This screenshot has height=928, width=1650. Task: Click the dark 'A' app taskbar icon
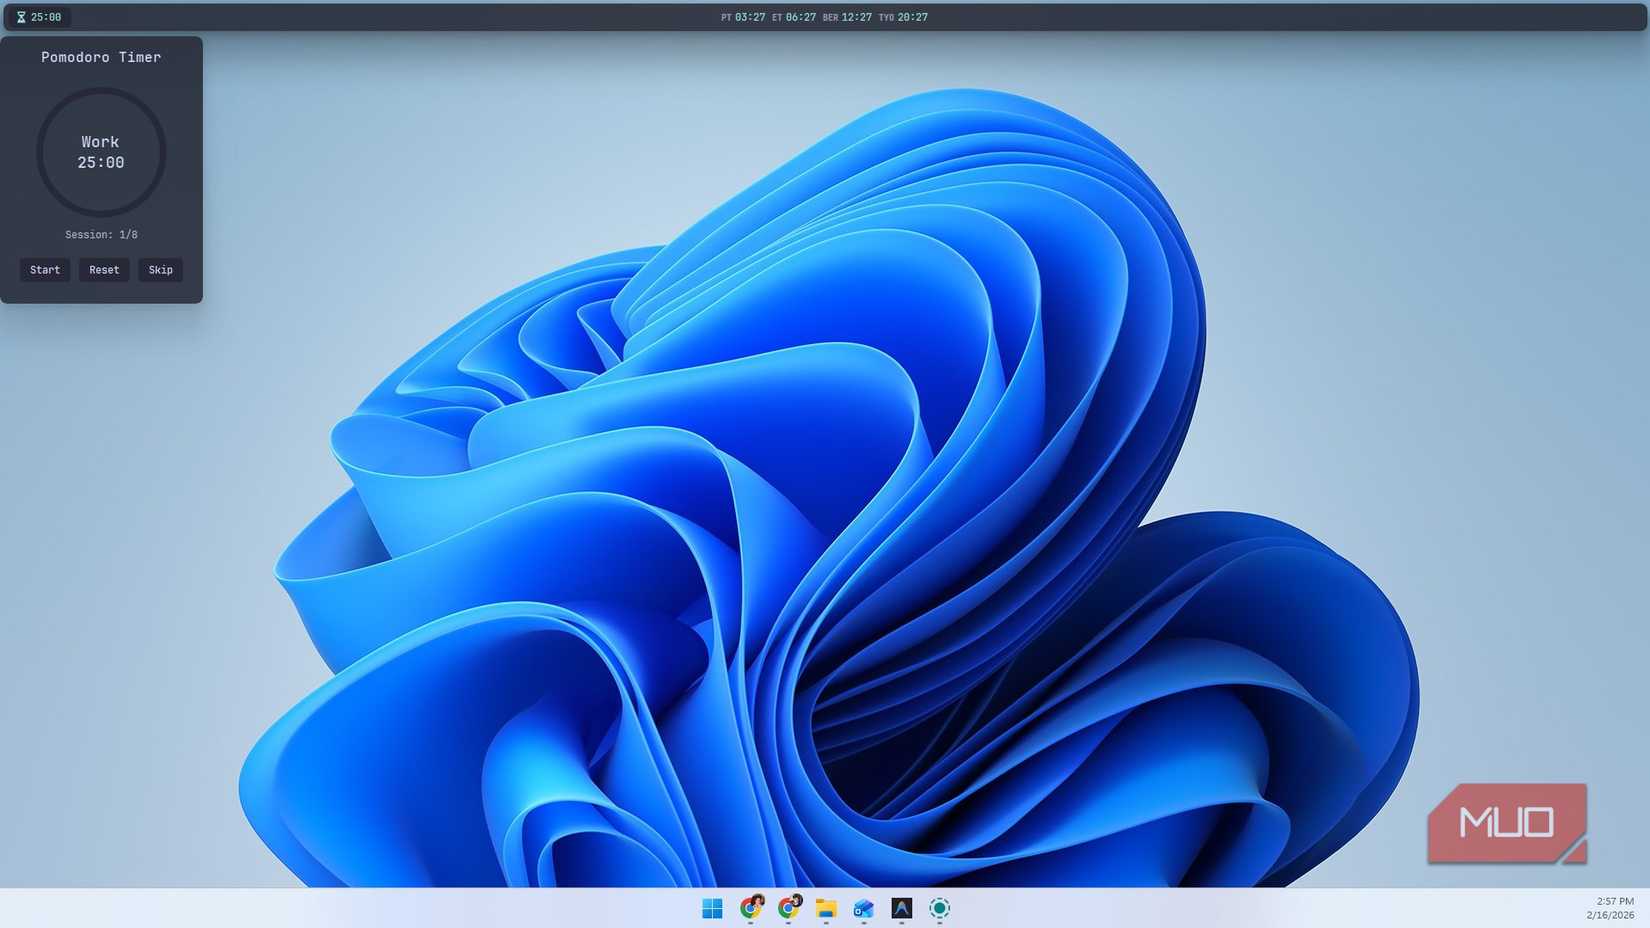click(x=901, y=908)
